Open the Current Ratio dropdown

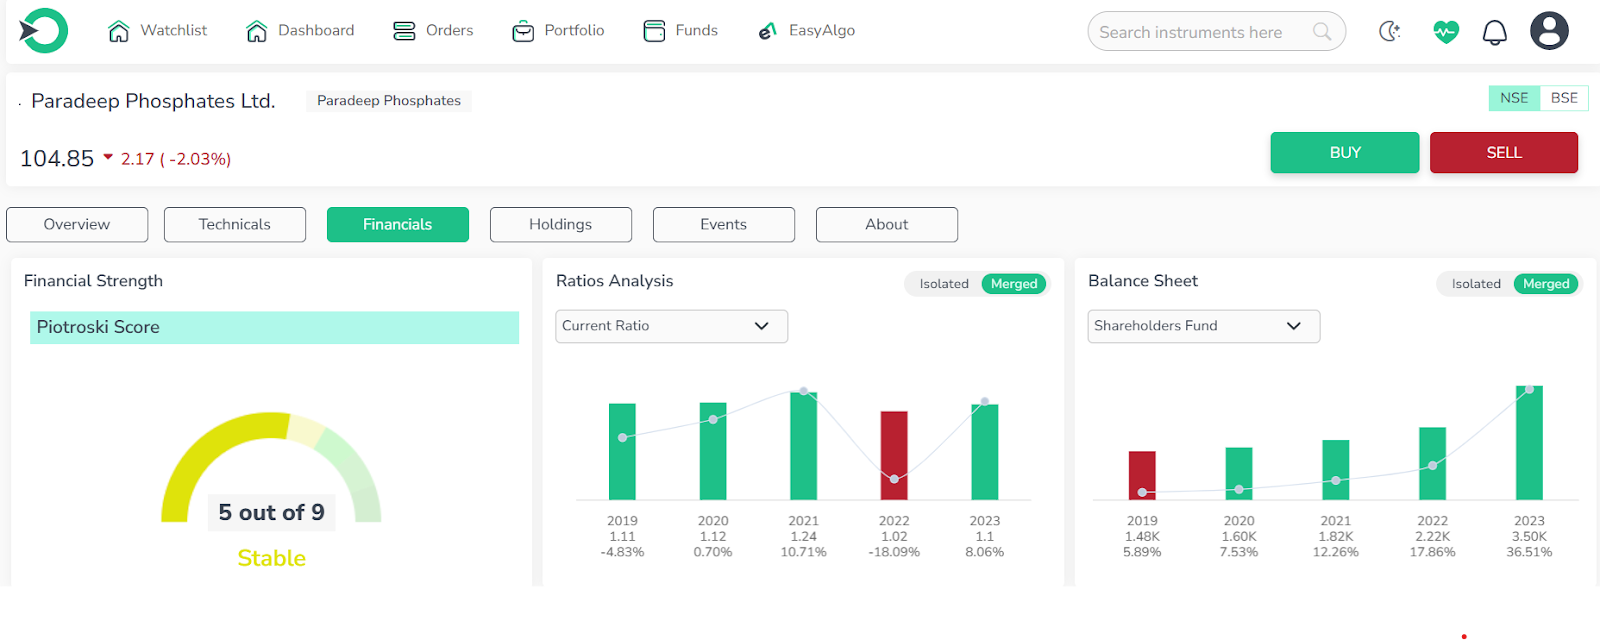click(672, 326)
